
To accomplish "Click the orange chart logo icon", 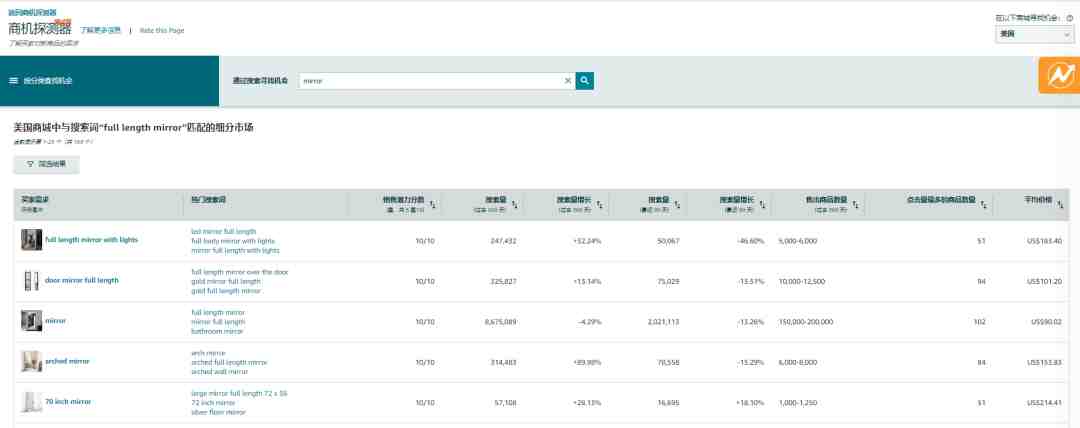I will pos(1059,75).
